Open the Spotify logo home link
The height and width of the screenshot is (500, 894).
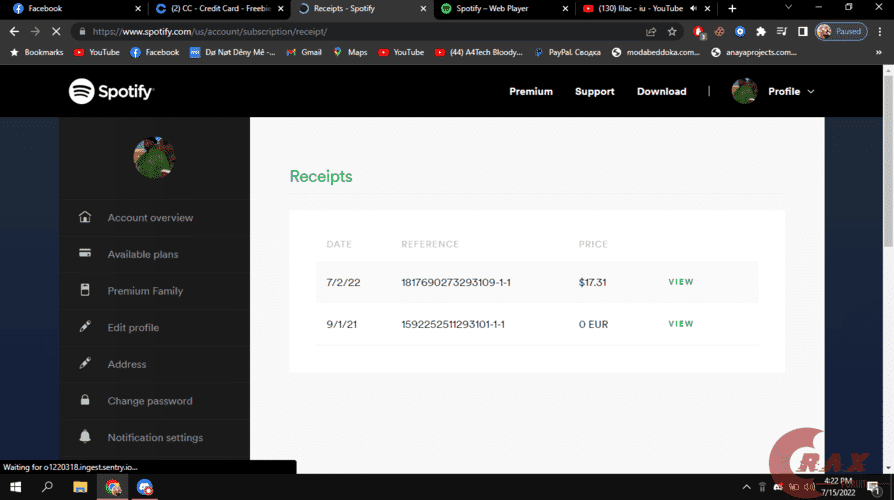(x=111, y=91)
